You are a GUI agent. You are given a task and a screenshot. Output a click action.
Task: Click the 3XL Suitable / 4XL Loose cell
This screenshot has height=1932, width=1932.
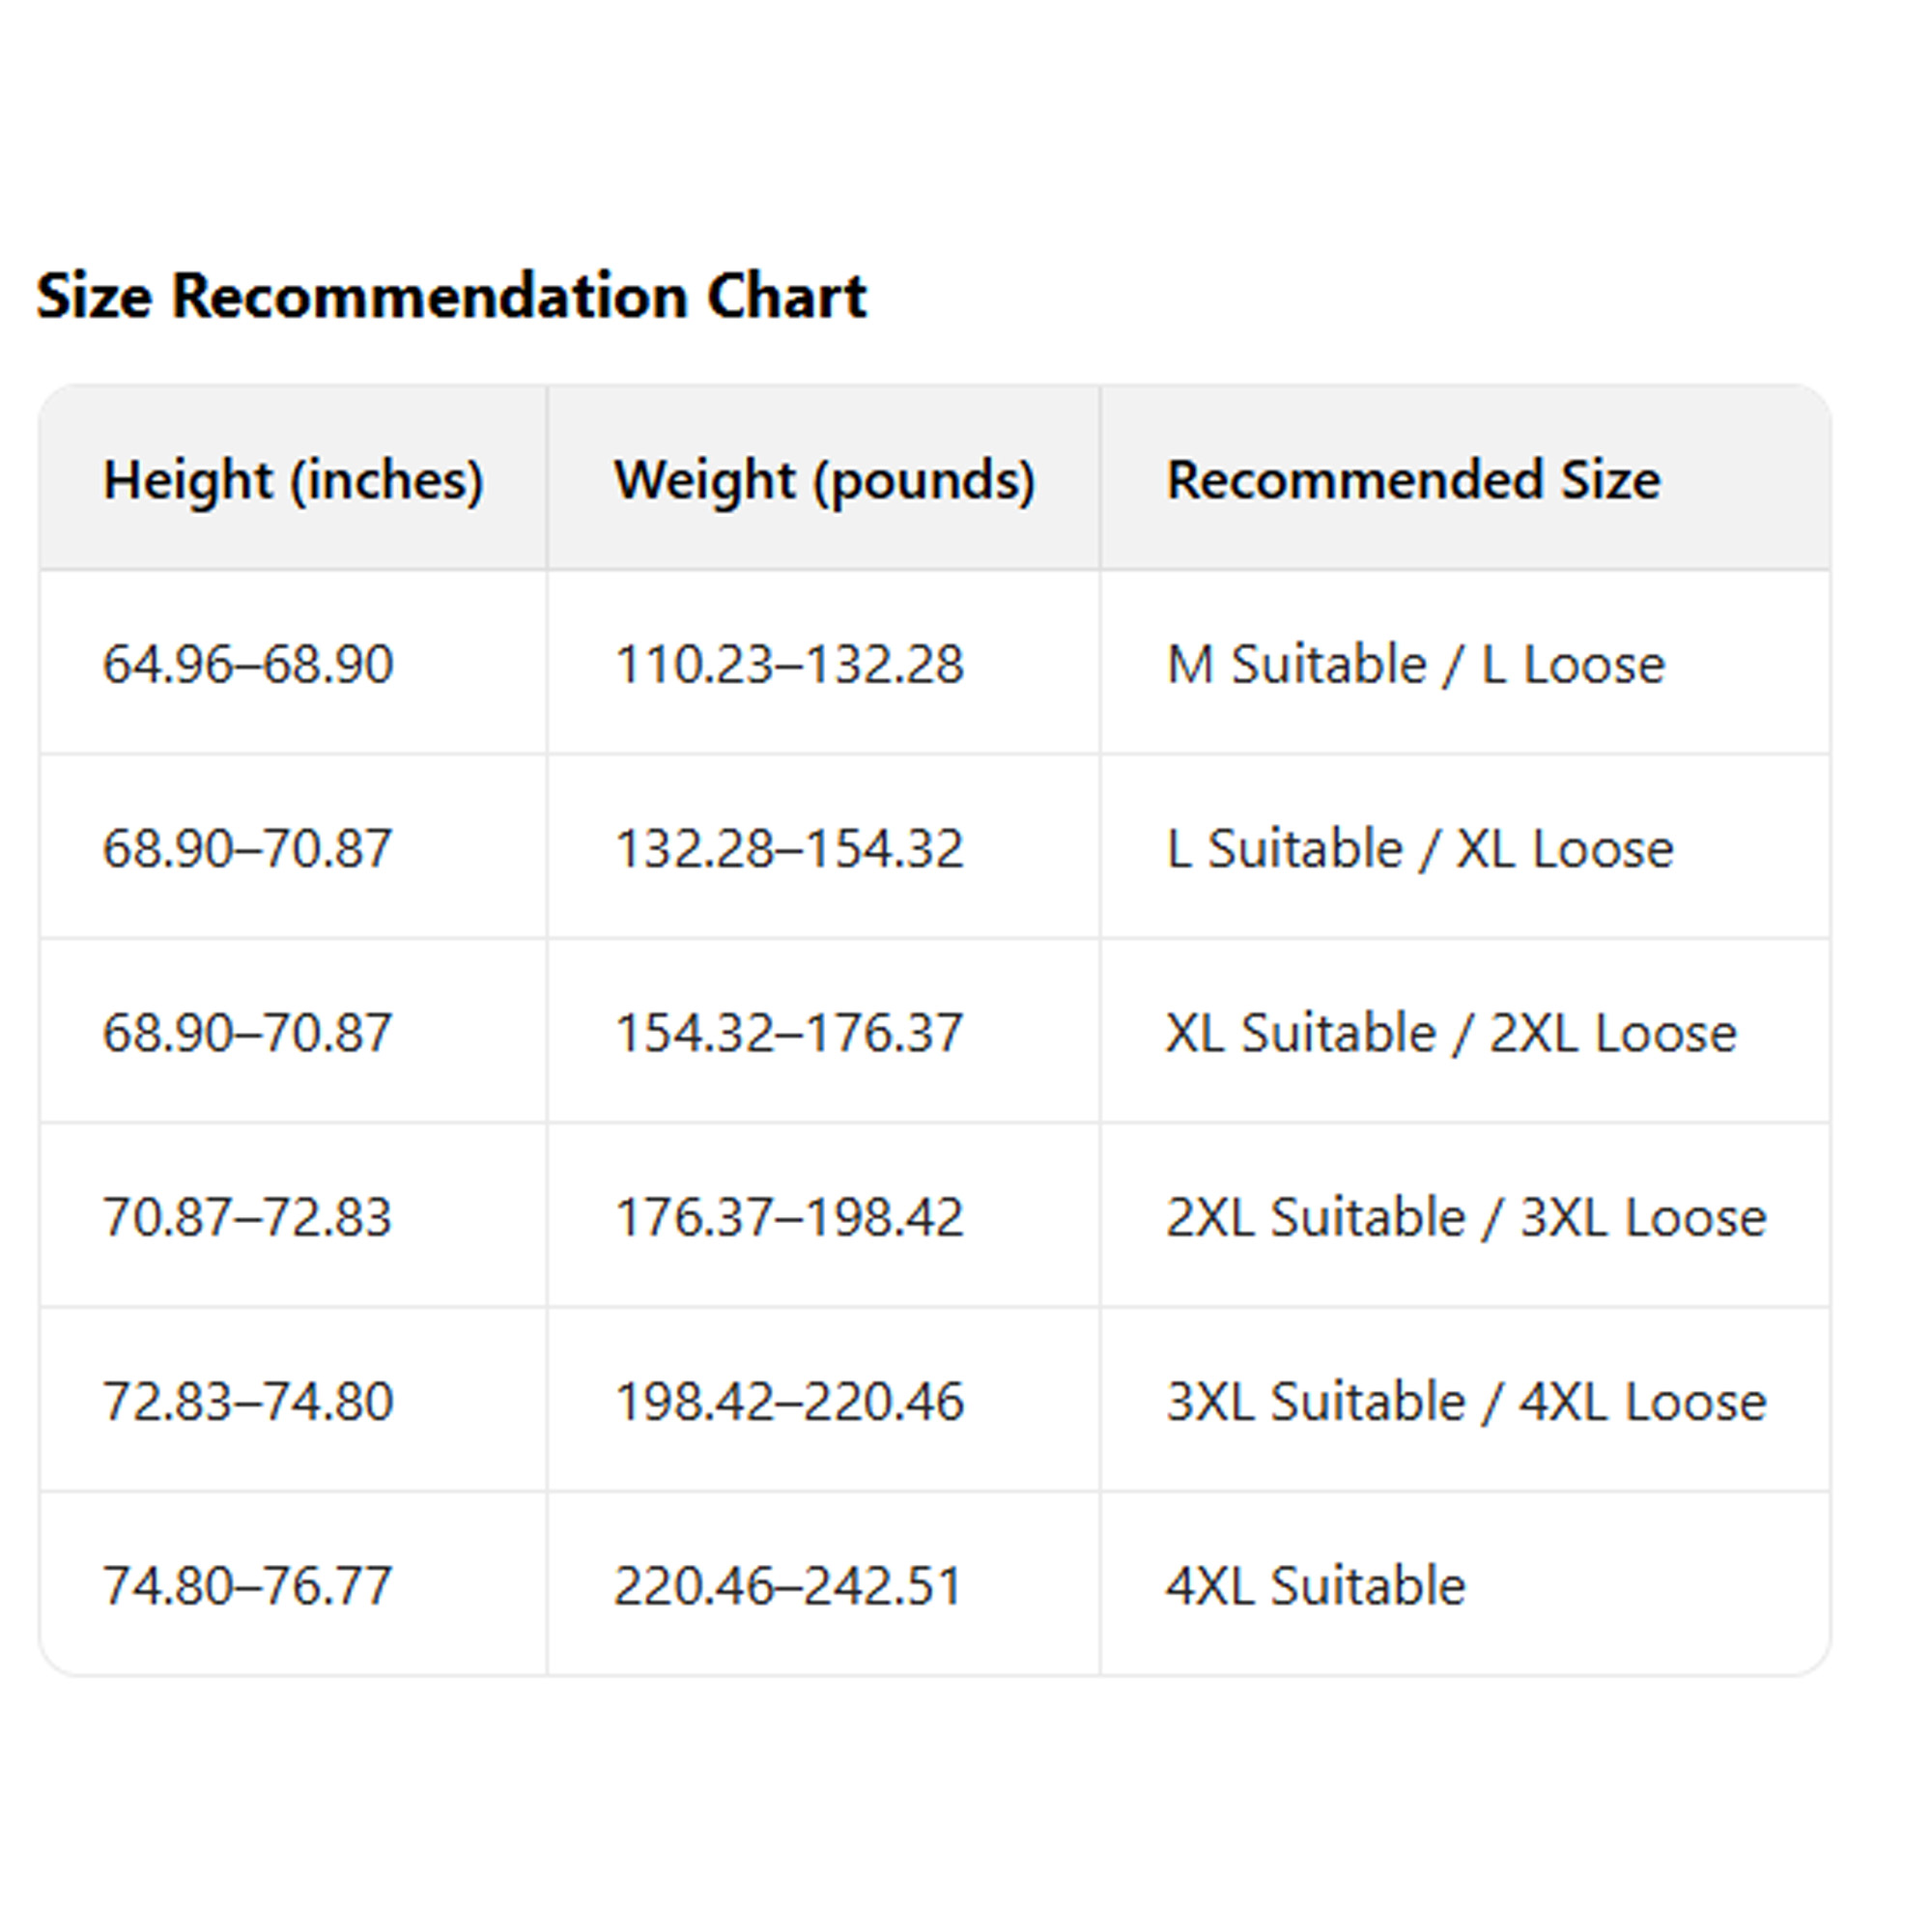[1466, 1401]
